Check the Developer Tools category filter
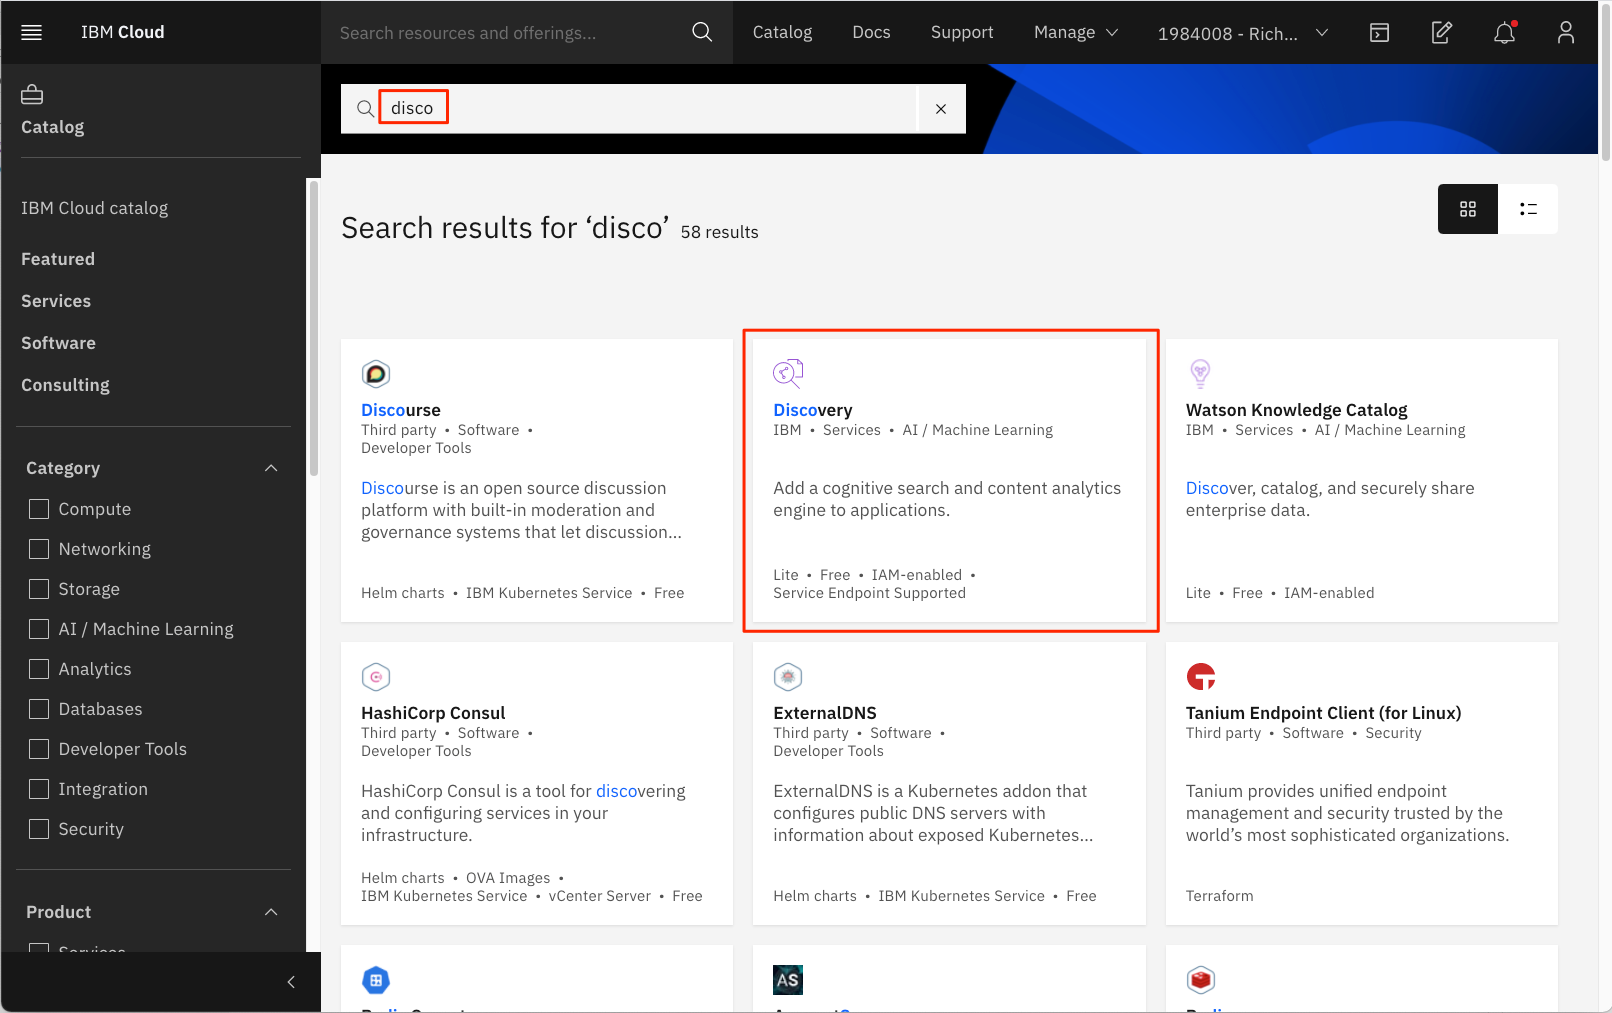 pos(39,749)
